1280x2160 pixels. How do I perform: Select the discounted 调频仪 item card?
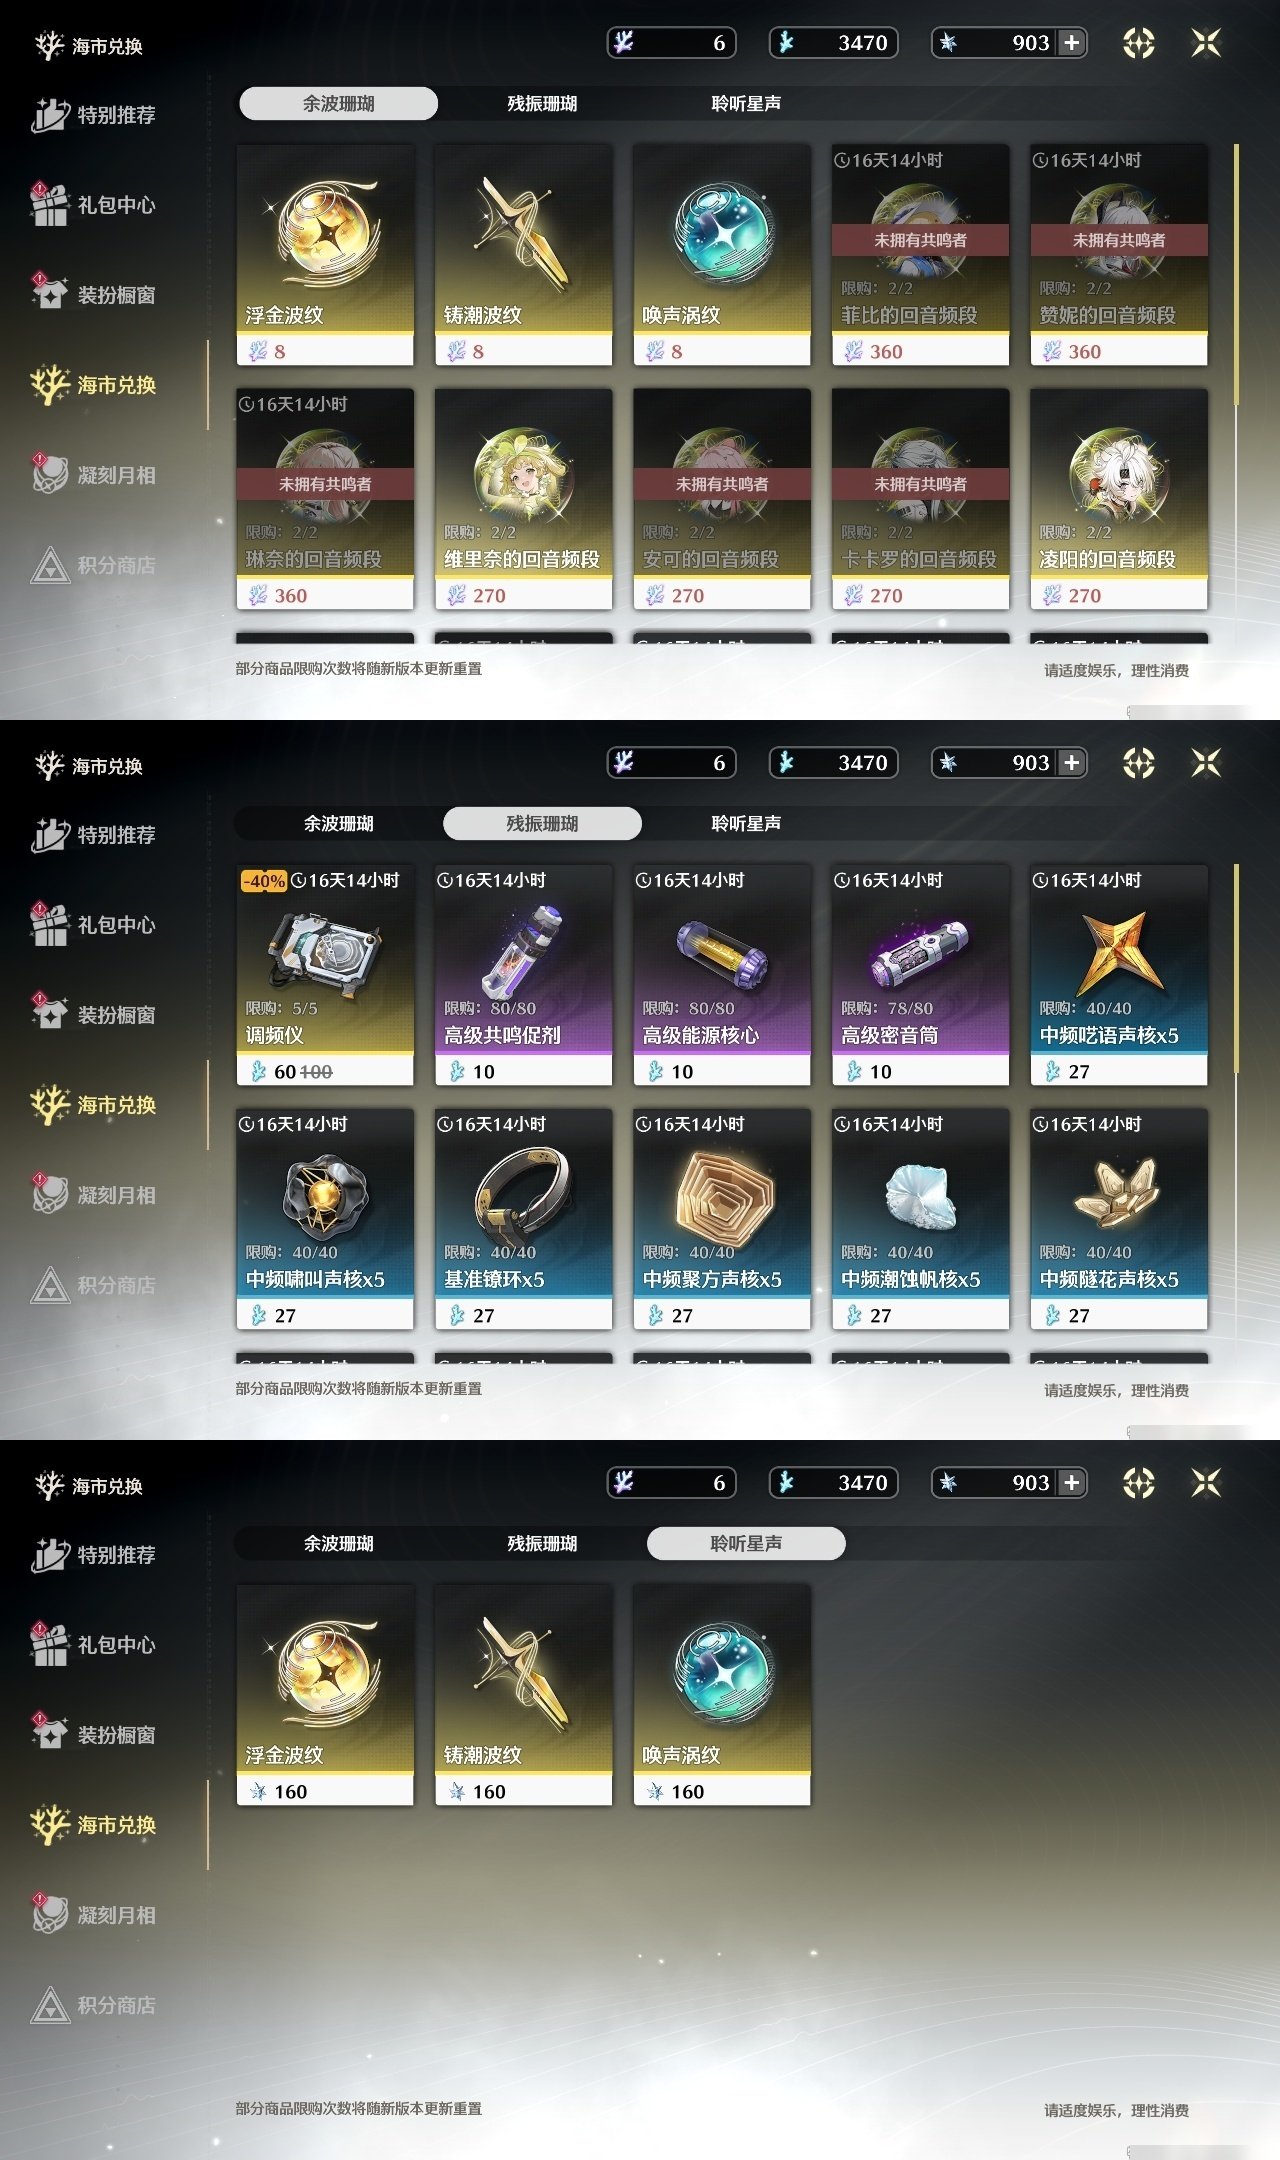click(325, 975)
